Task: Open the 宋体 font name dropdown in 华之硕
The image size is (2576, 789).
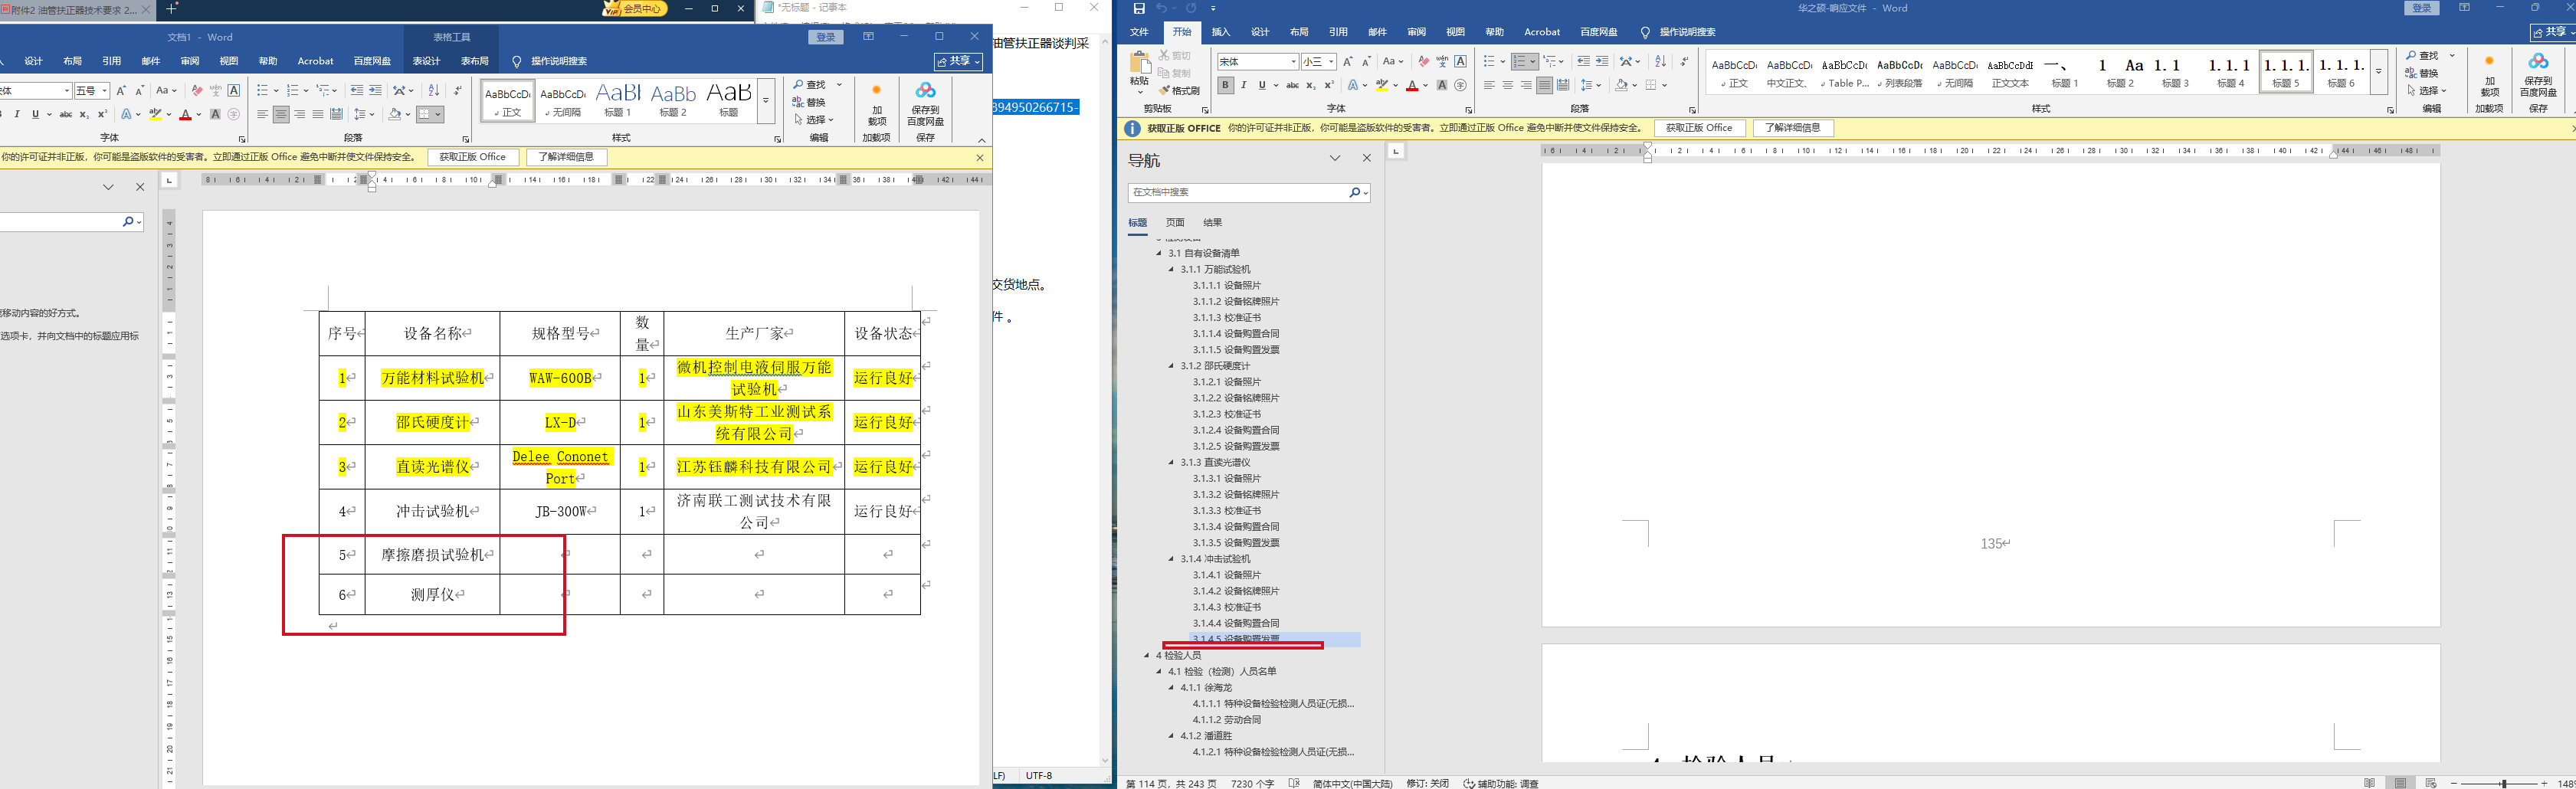Action: click(x=1293, y=62)
